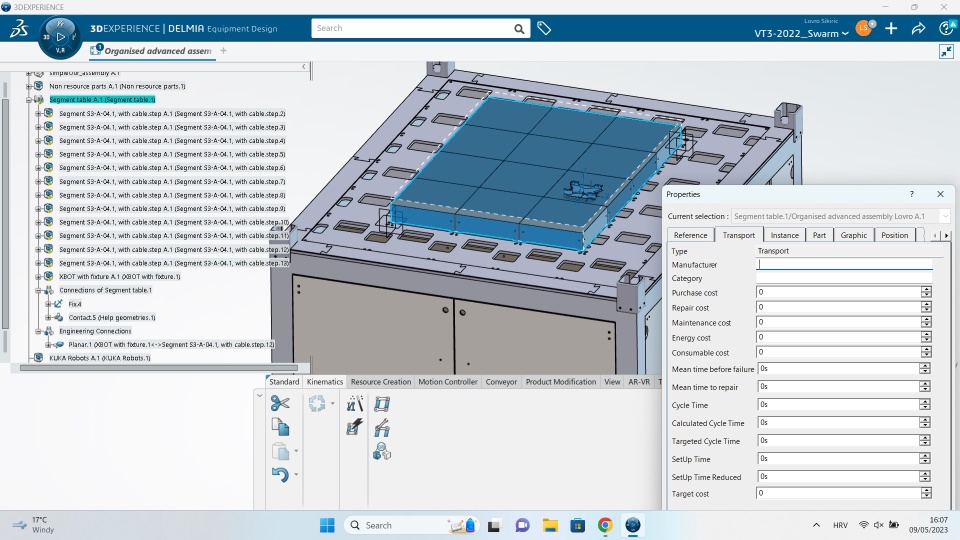960x540 pixels.
Task: Click the Manufacturer input field
Action: pyautogui.click(x=844, y=264)
